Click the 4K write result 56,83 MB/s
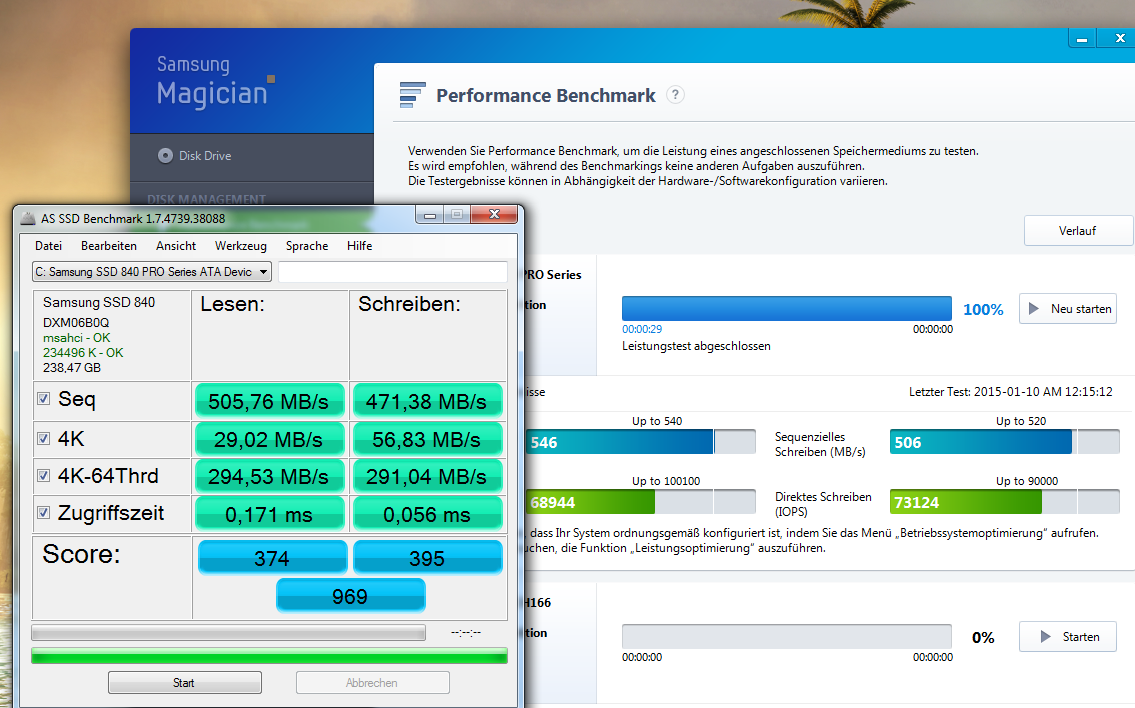Viewport: 1135px width, 708px height. tap(427, 439)
